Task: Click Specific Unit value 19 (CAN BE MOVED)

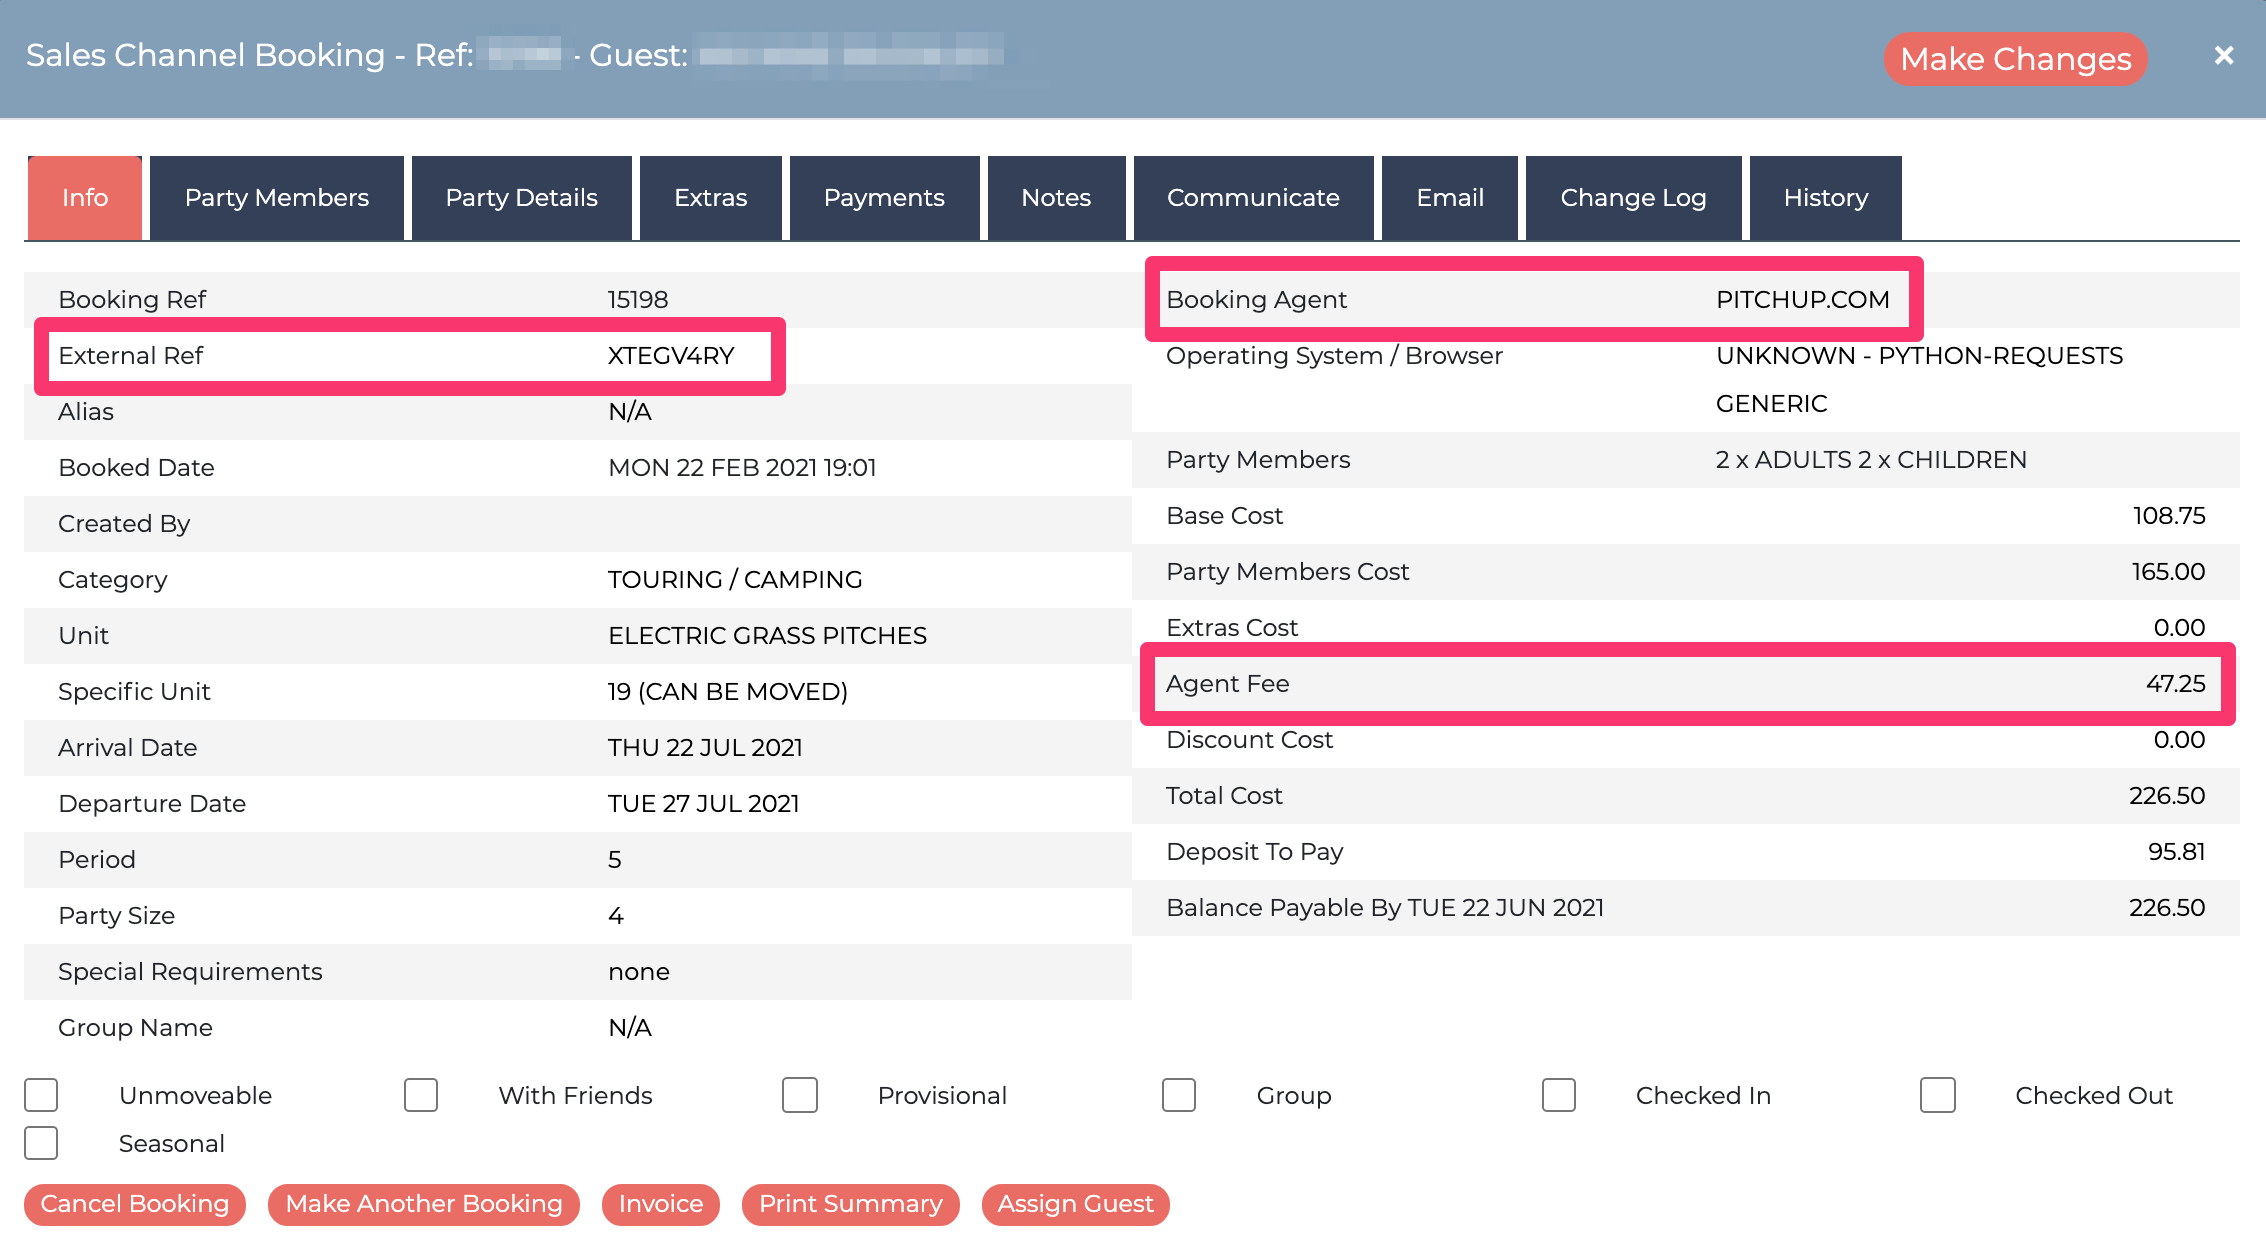Action: point(728,692)
